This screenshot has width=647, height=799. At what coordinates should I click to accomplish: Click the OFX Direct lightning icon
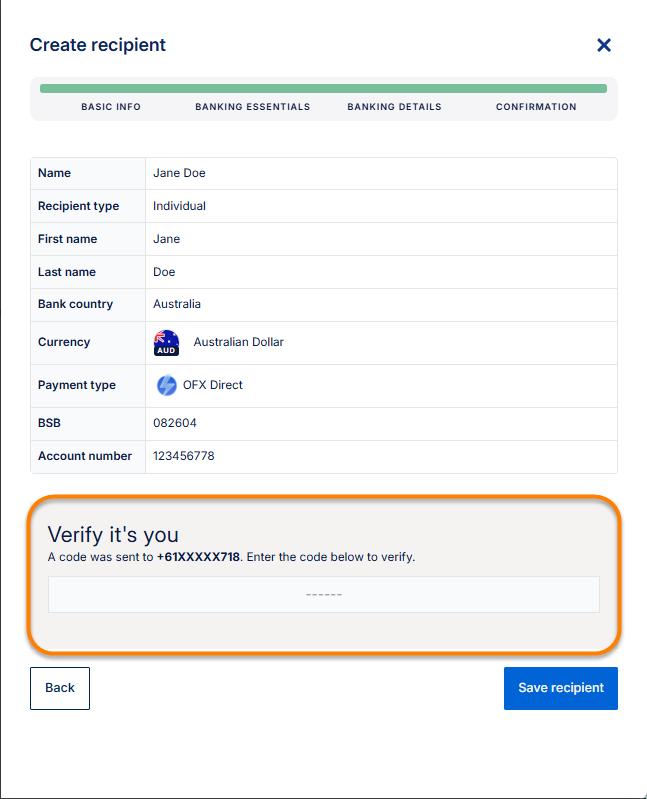point(166,385)
